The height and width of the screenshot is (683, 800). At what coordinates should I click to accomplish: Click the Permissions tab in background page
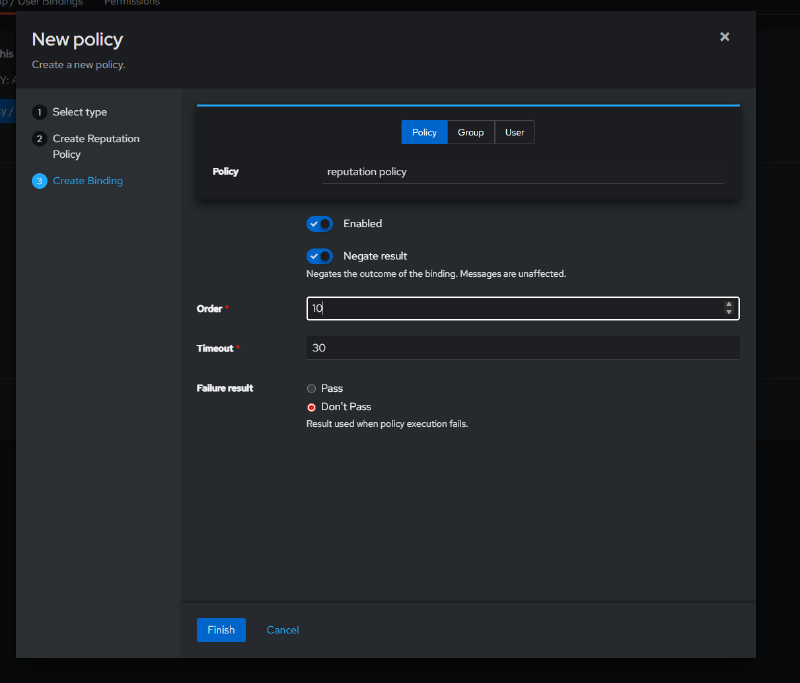(132, 3)
